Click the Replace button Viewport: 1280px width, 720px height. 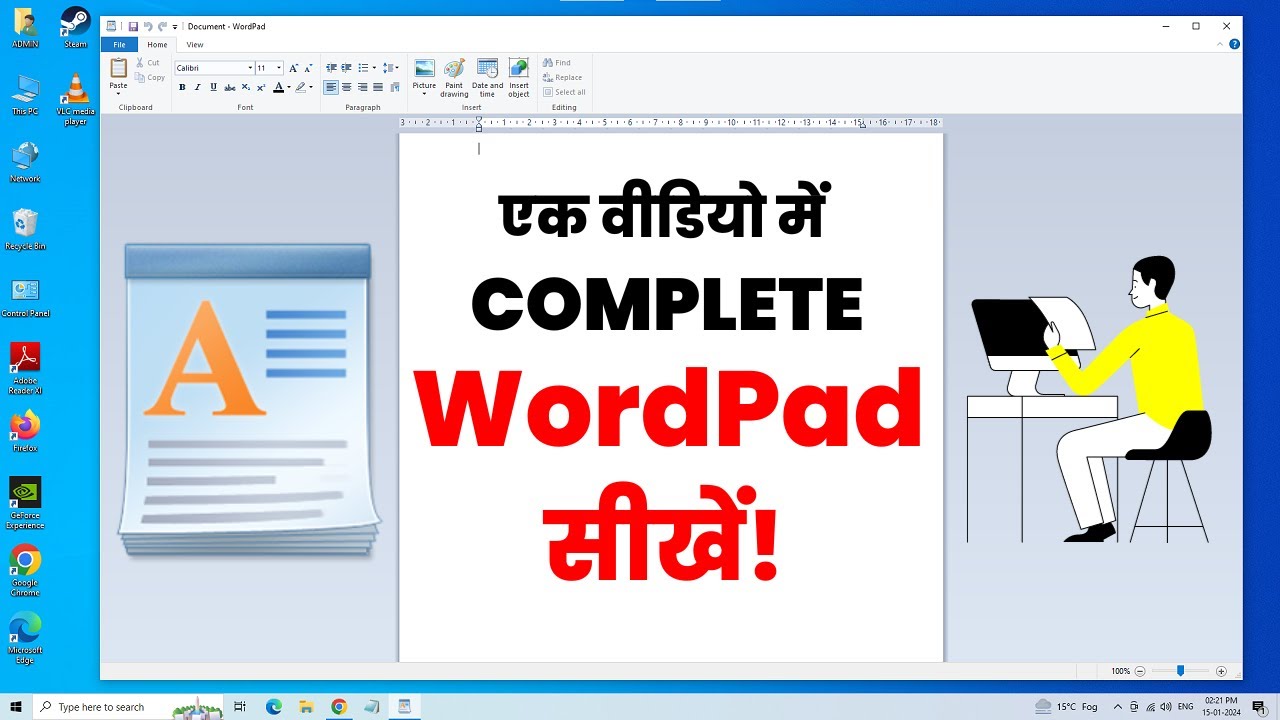coord(562,77)
